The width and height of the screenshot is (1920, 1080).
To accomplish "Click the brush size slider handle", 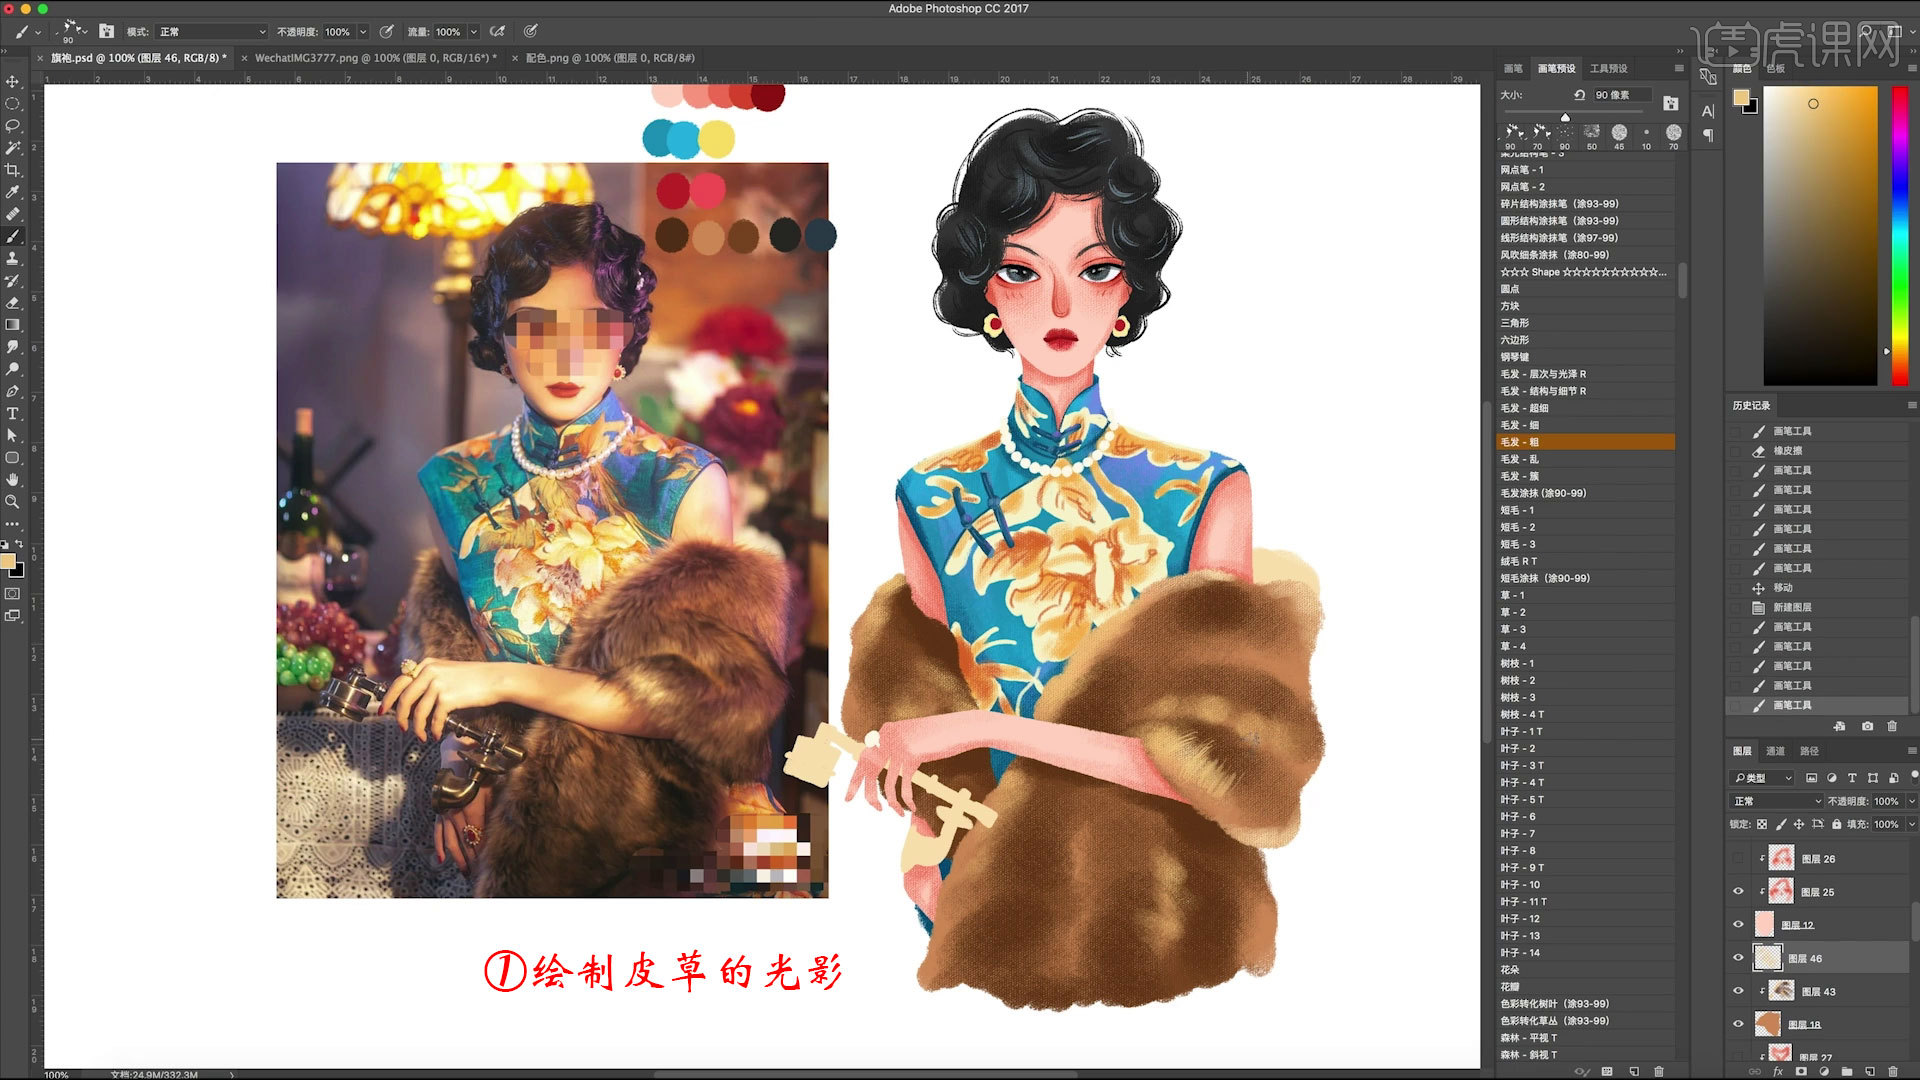I will (x=1565, y=118).
